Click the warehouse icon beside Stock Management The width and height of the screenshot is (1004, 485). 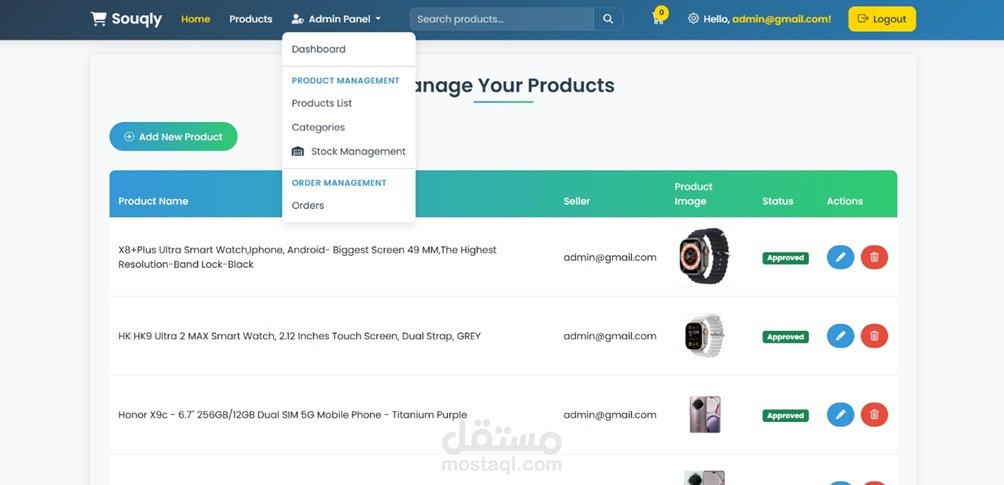[x=298, y=152]
